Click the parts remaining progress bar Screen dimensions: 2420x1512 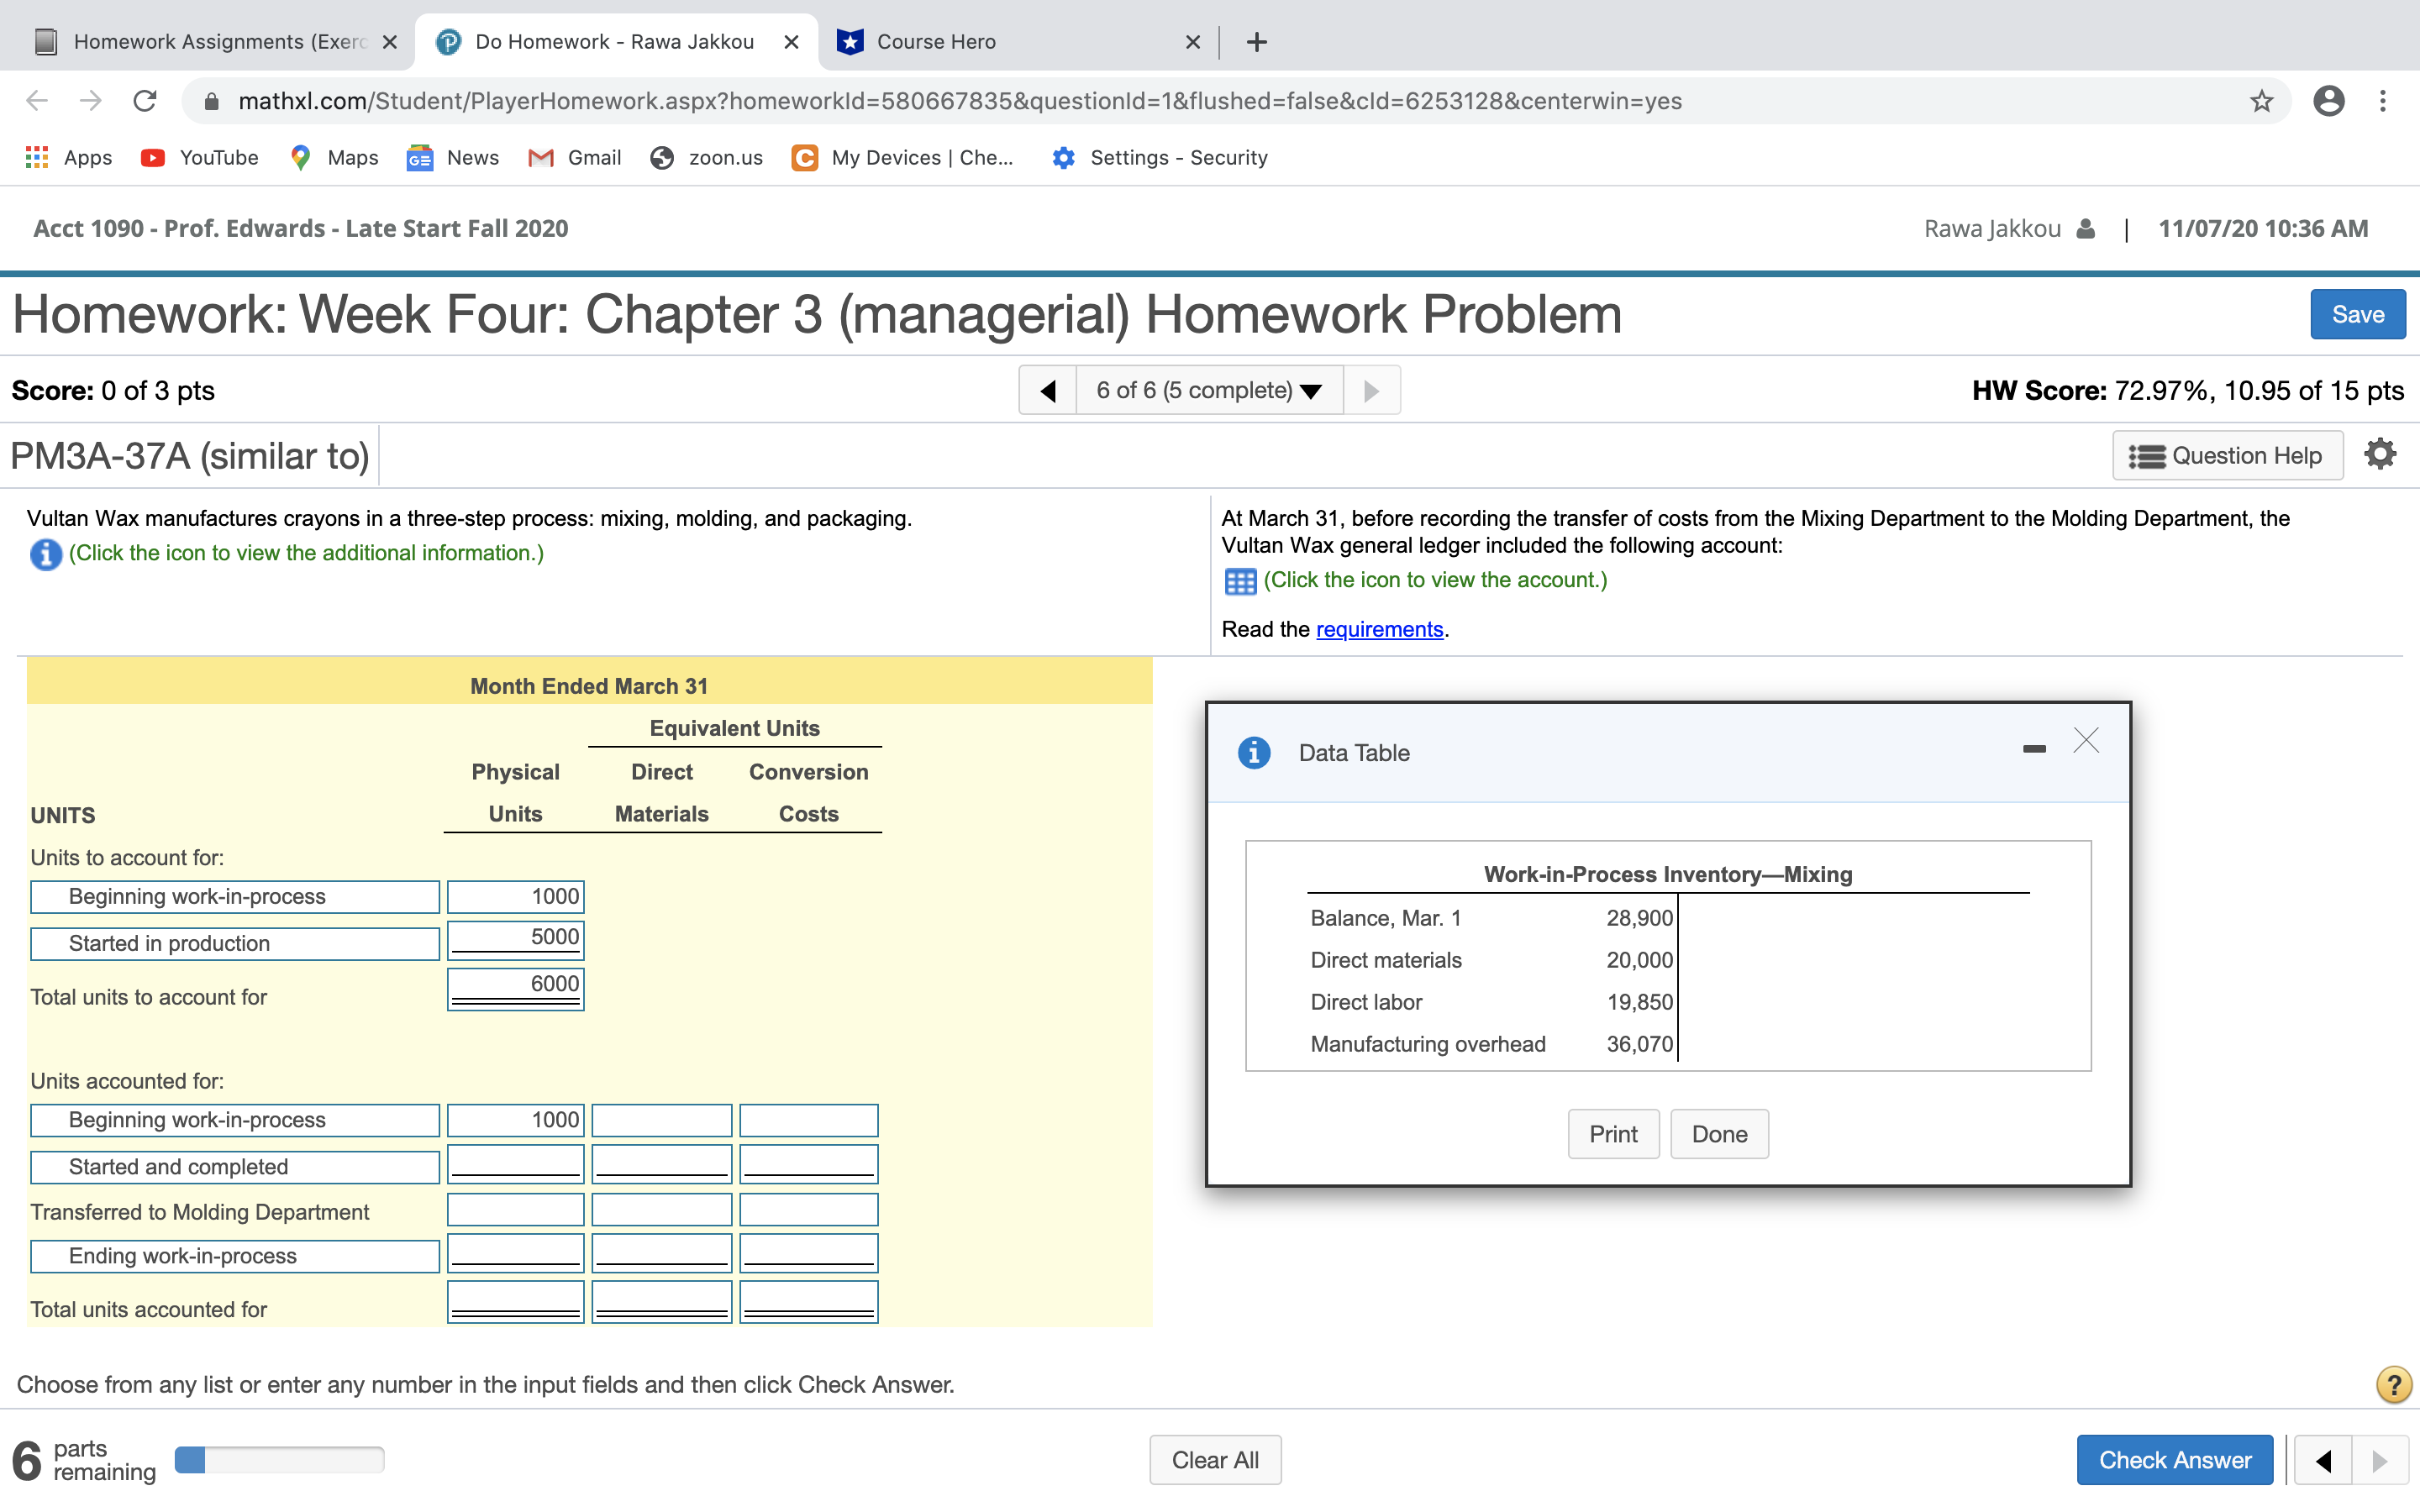279,1460
